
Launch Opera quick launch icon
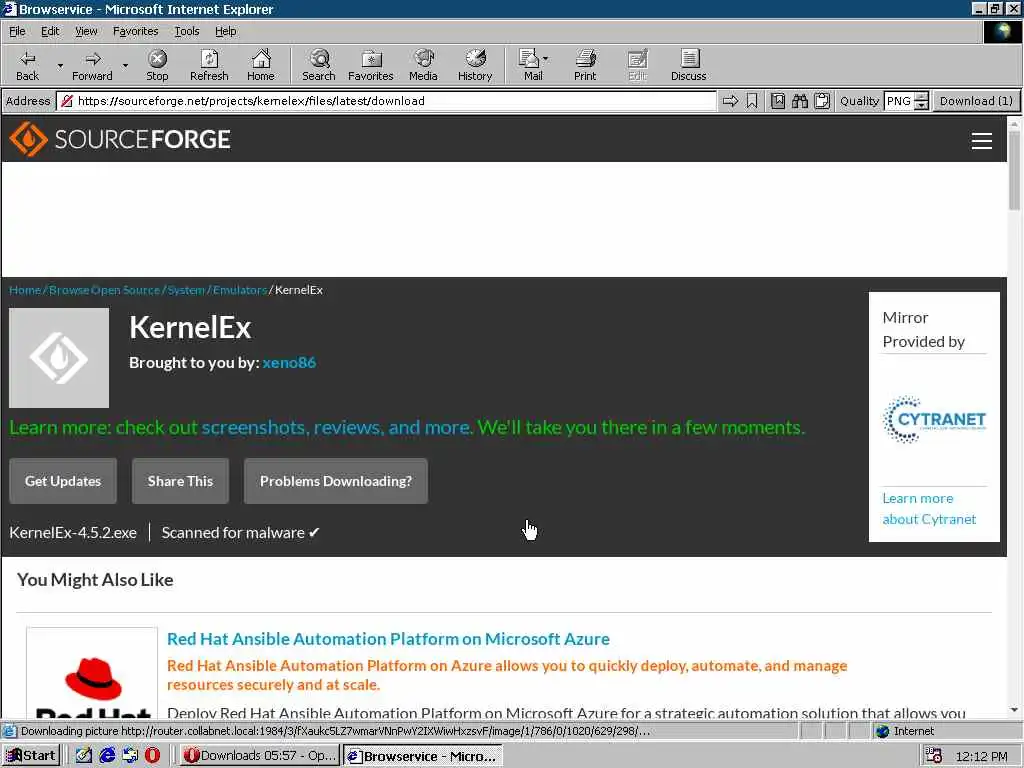(x=152, y=756)
